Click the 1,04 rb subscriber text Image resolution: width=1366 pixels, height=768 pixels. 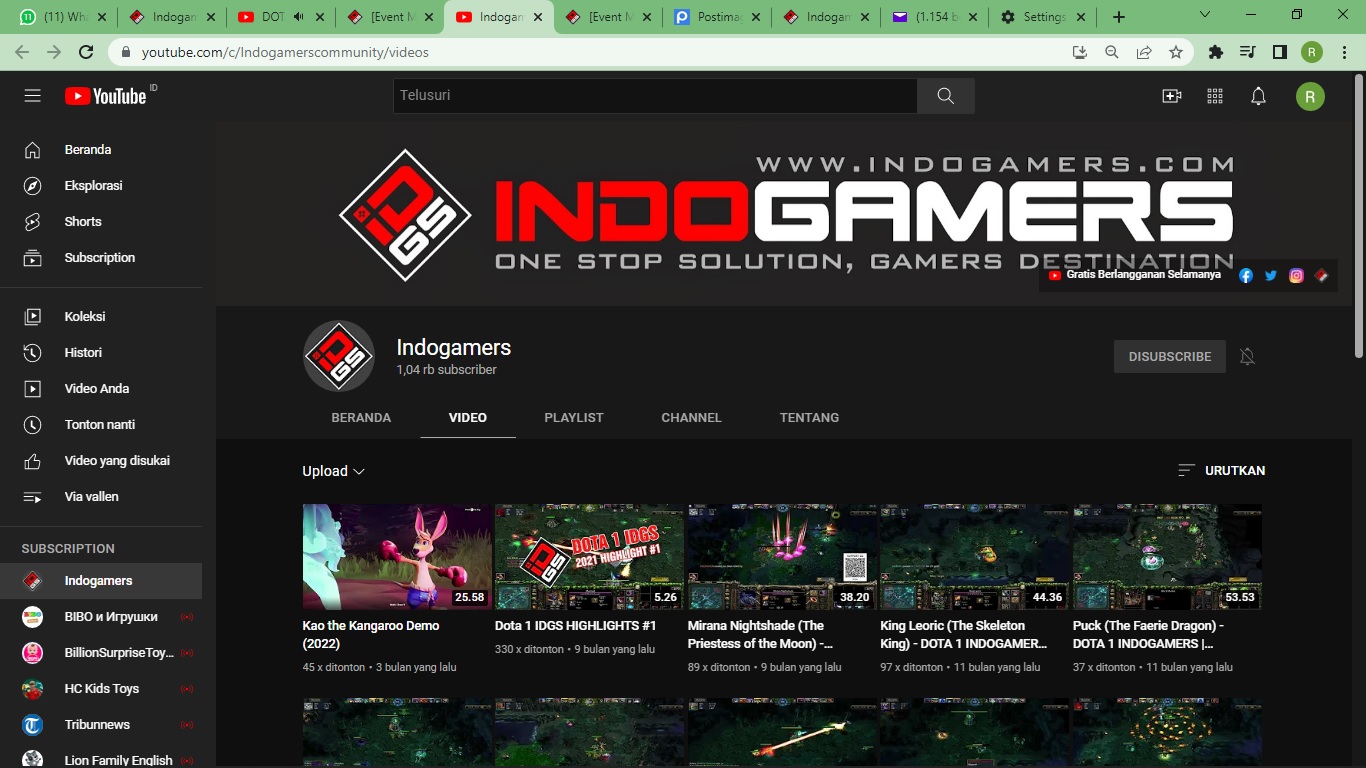[447, 370]
